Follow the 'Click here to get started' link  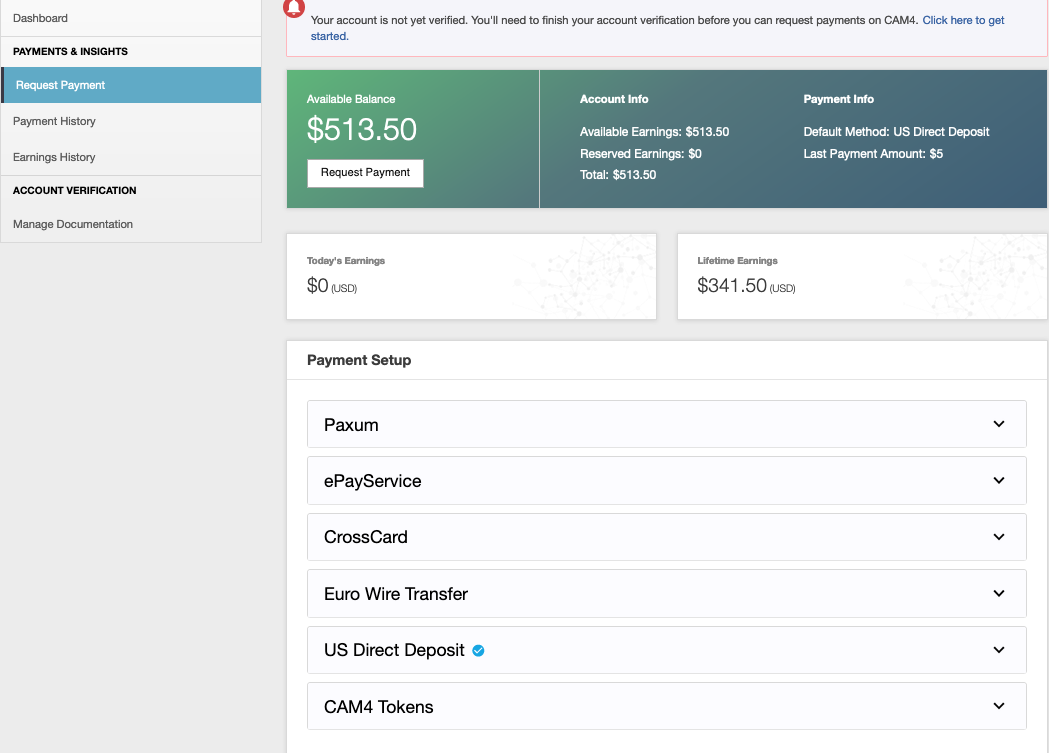tap(963, 20)
